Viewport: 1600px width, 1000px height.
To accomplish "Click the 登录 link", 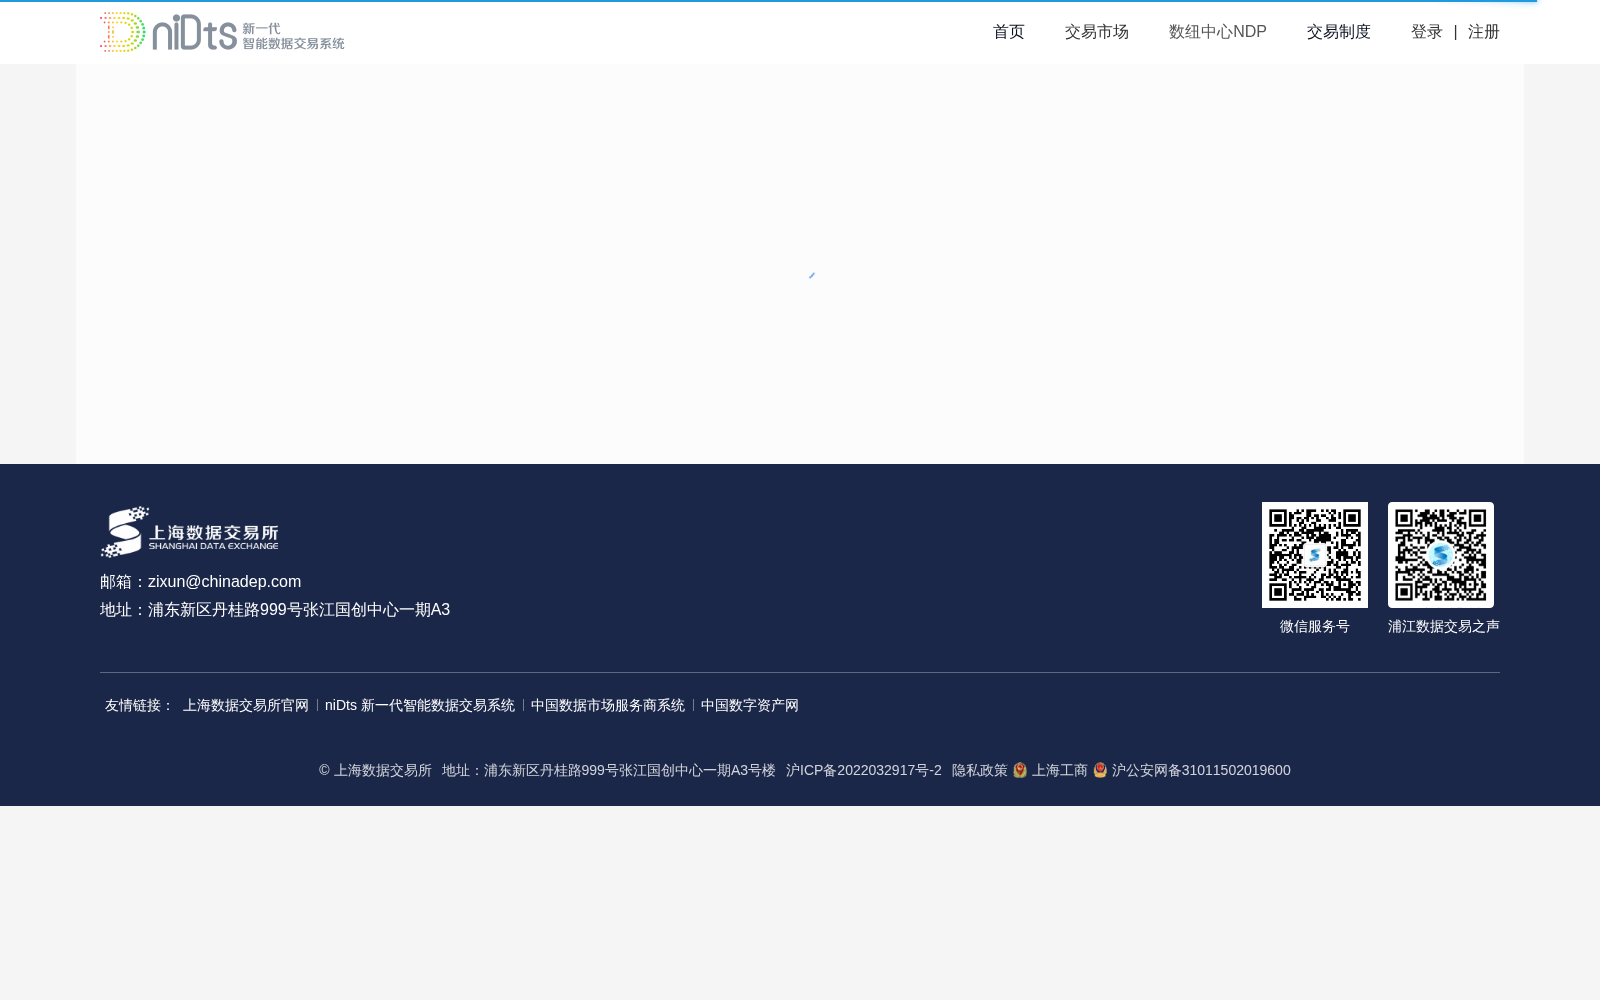I will tap(1426, 32).
